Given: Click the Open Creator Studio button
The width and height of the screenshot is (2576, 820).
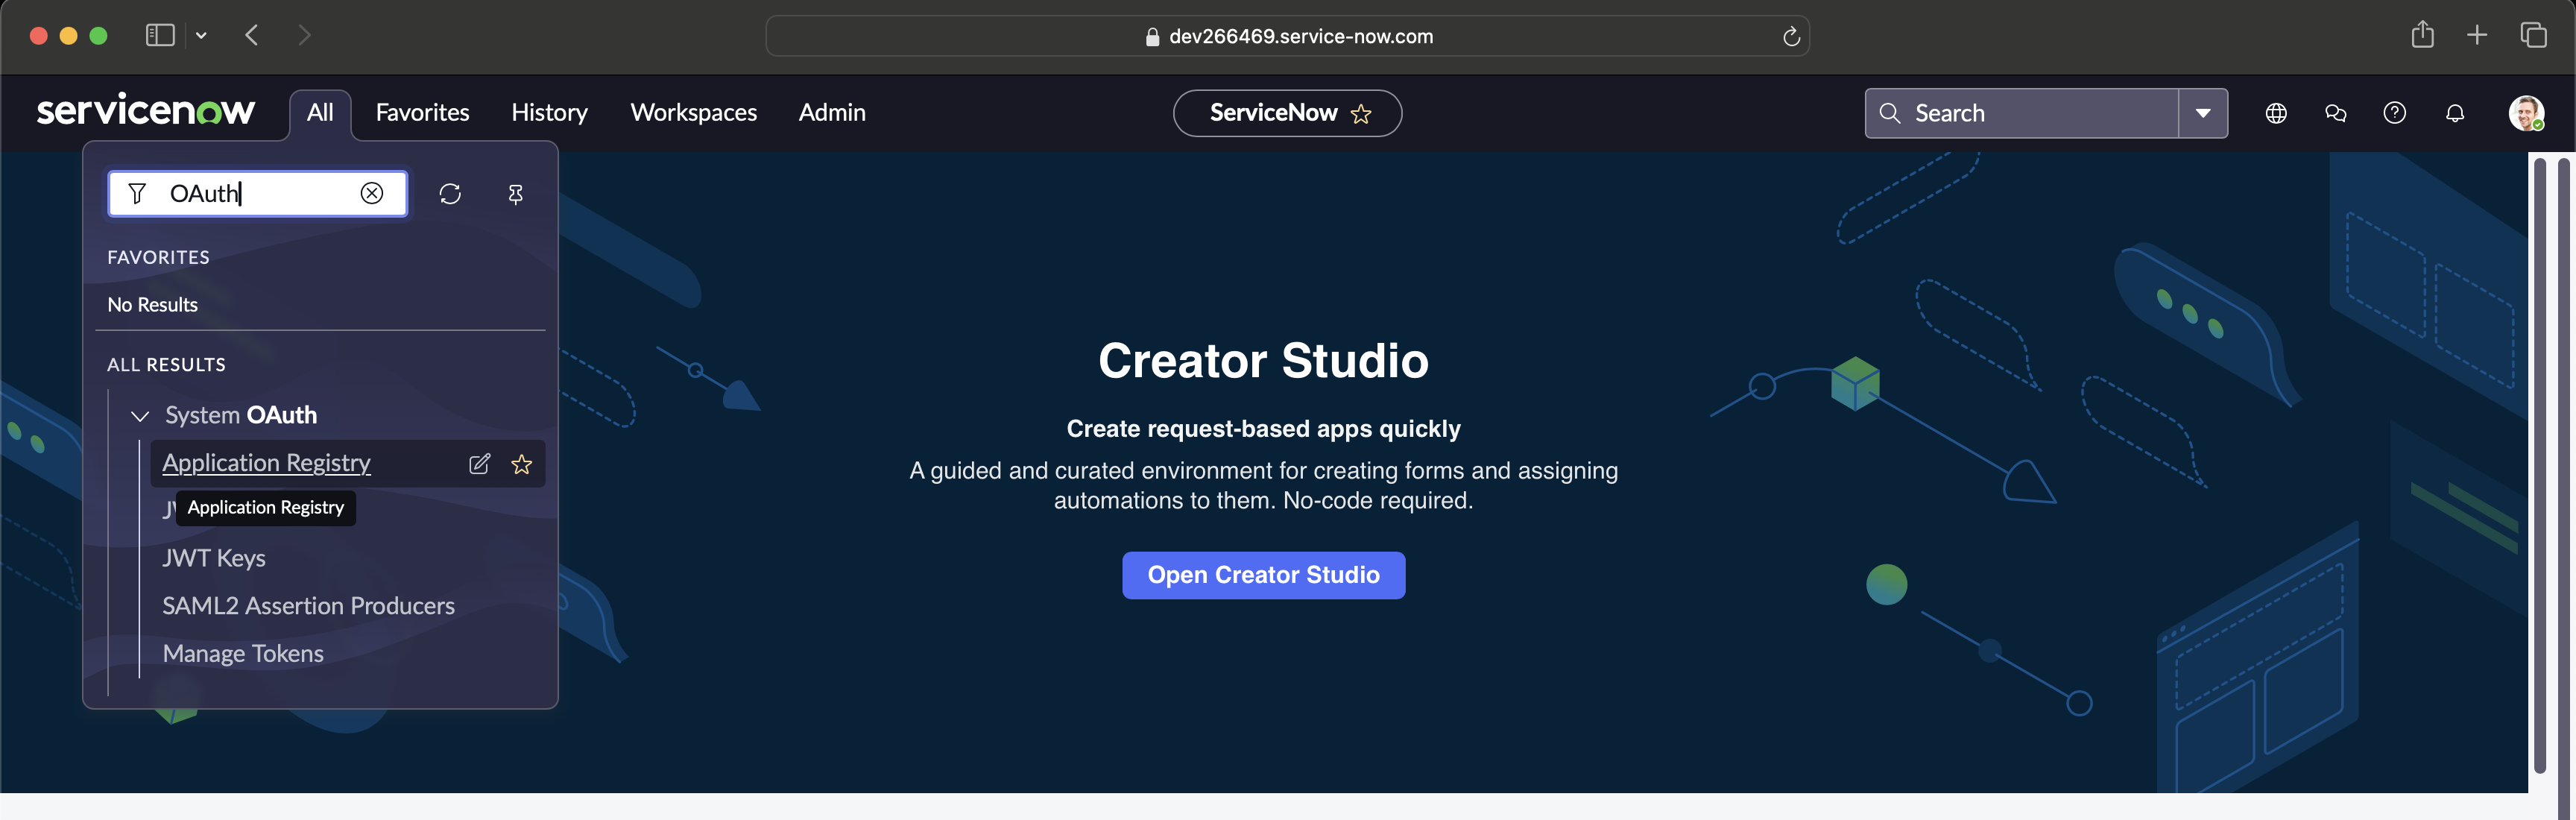Looking at the screenshot, I should 1263,575.
